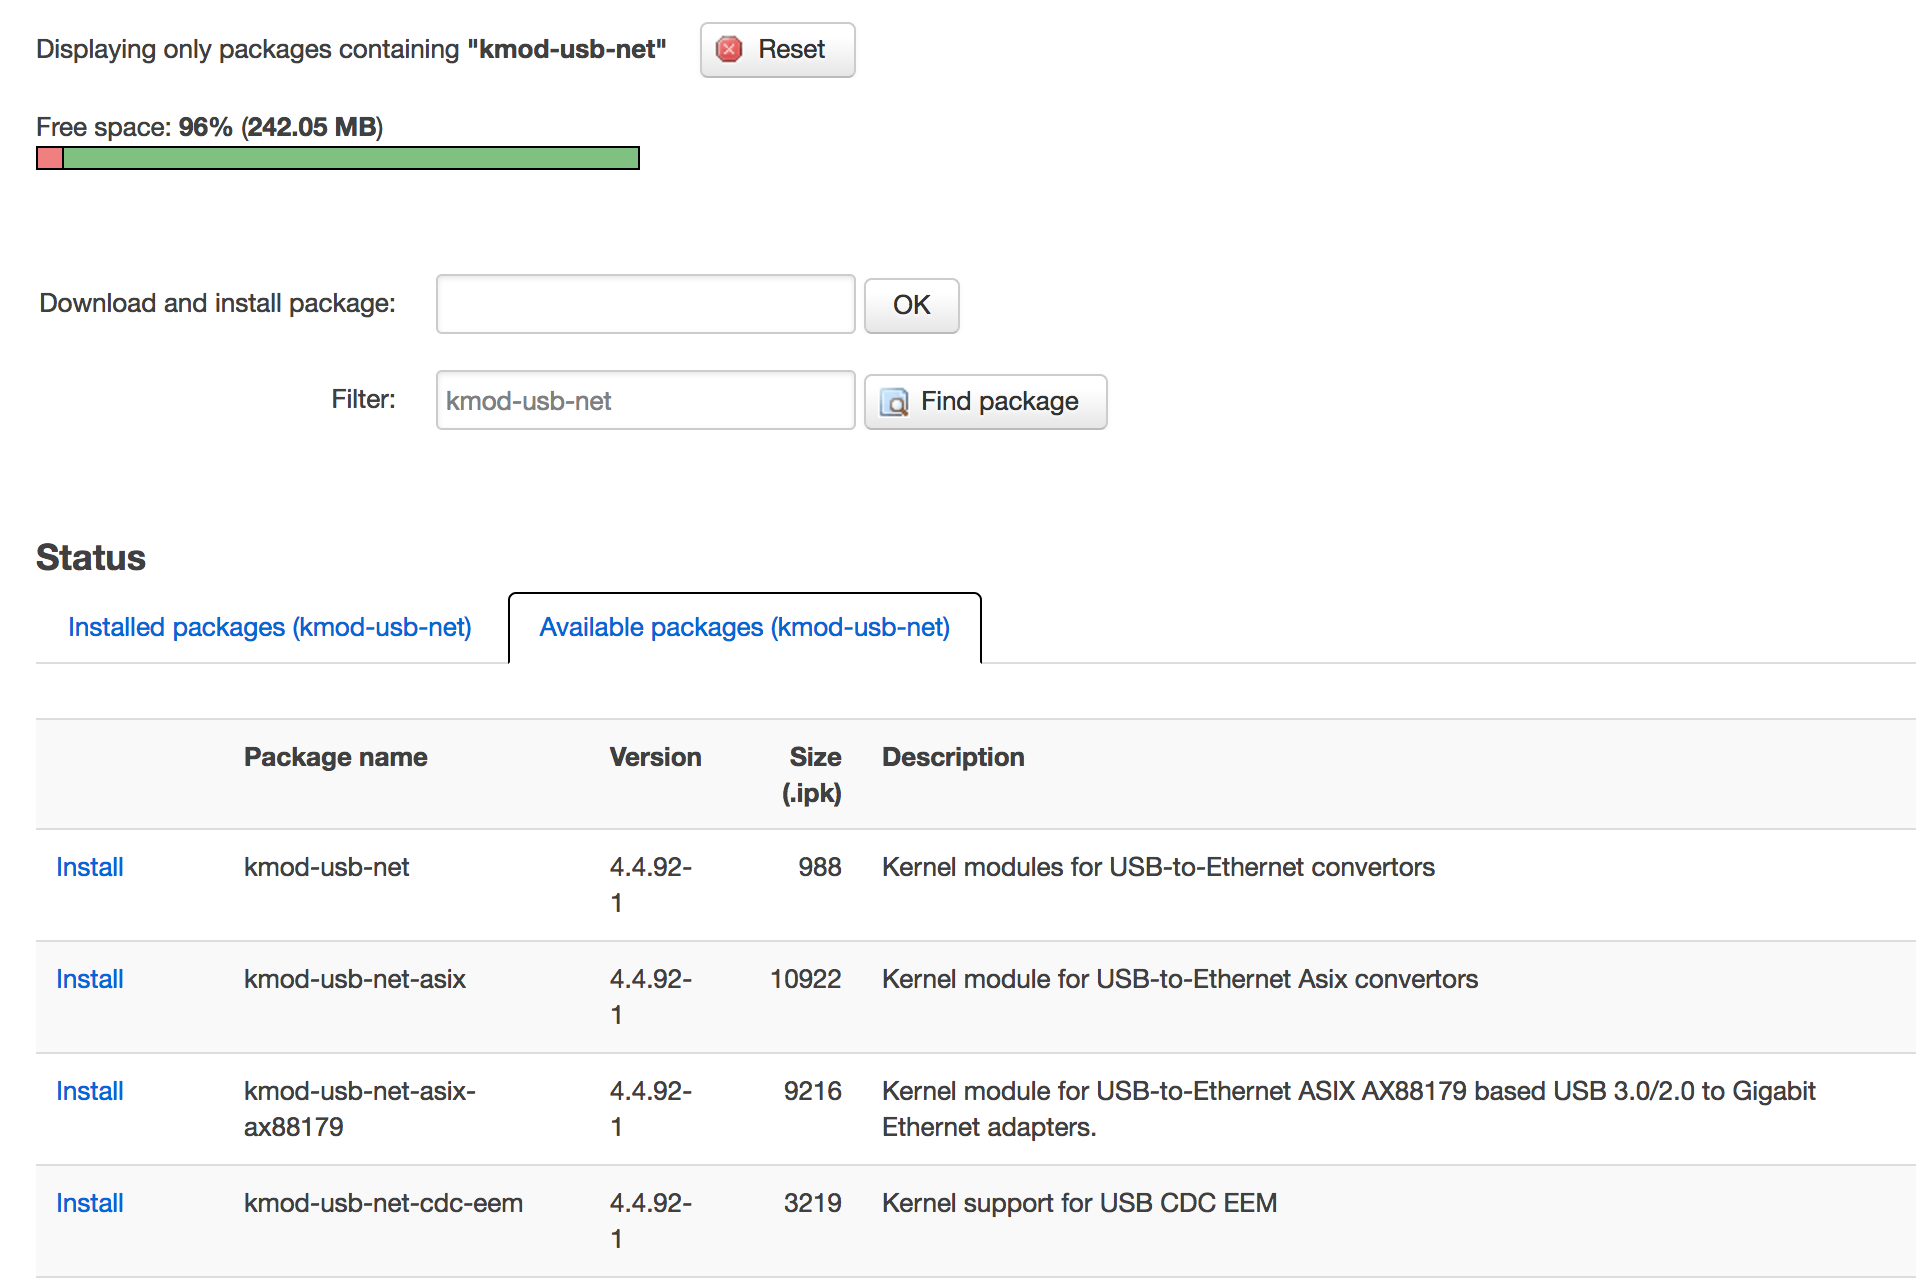Image resolution: width=1928 pixels, height=1278 pixels.
Task: Click the red used space segment
Action: click(50, 158)
